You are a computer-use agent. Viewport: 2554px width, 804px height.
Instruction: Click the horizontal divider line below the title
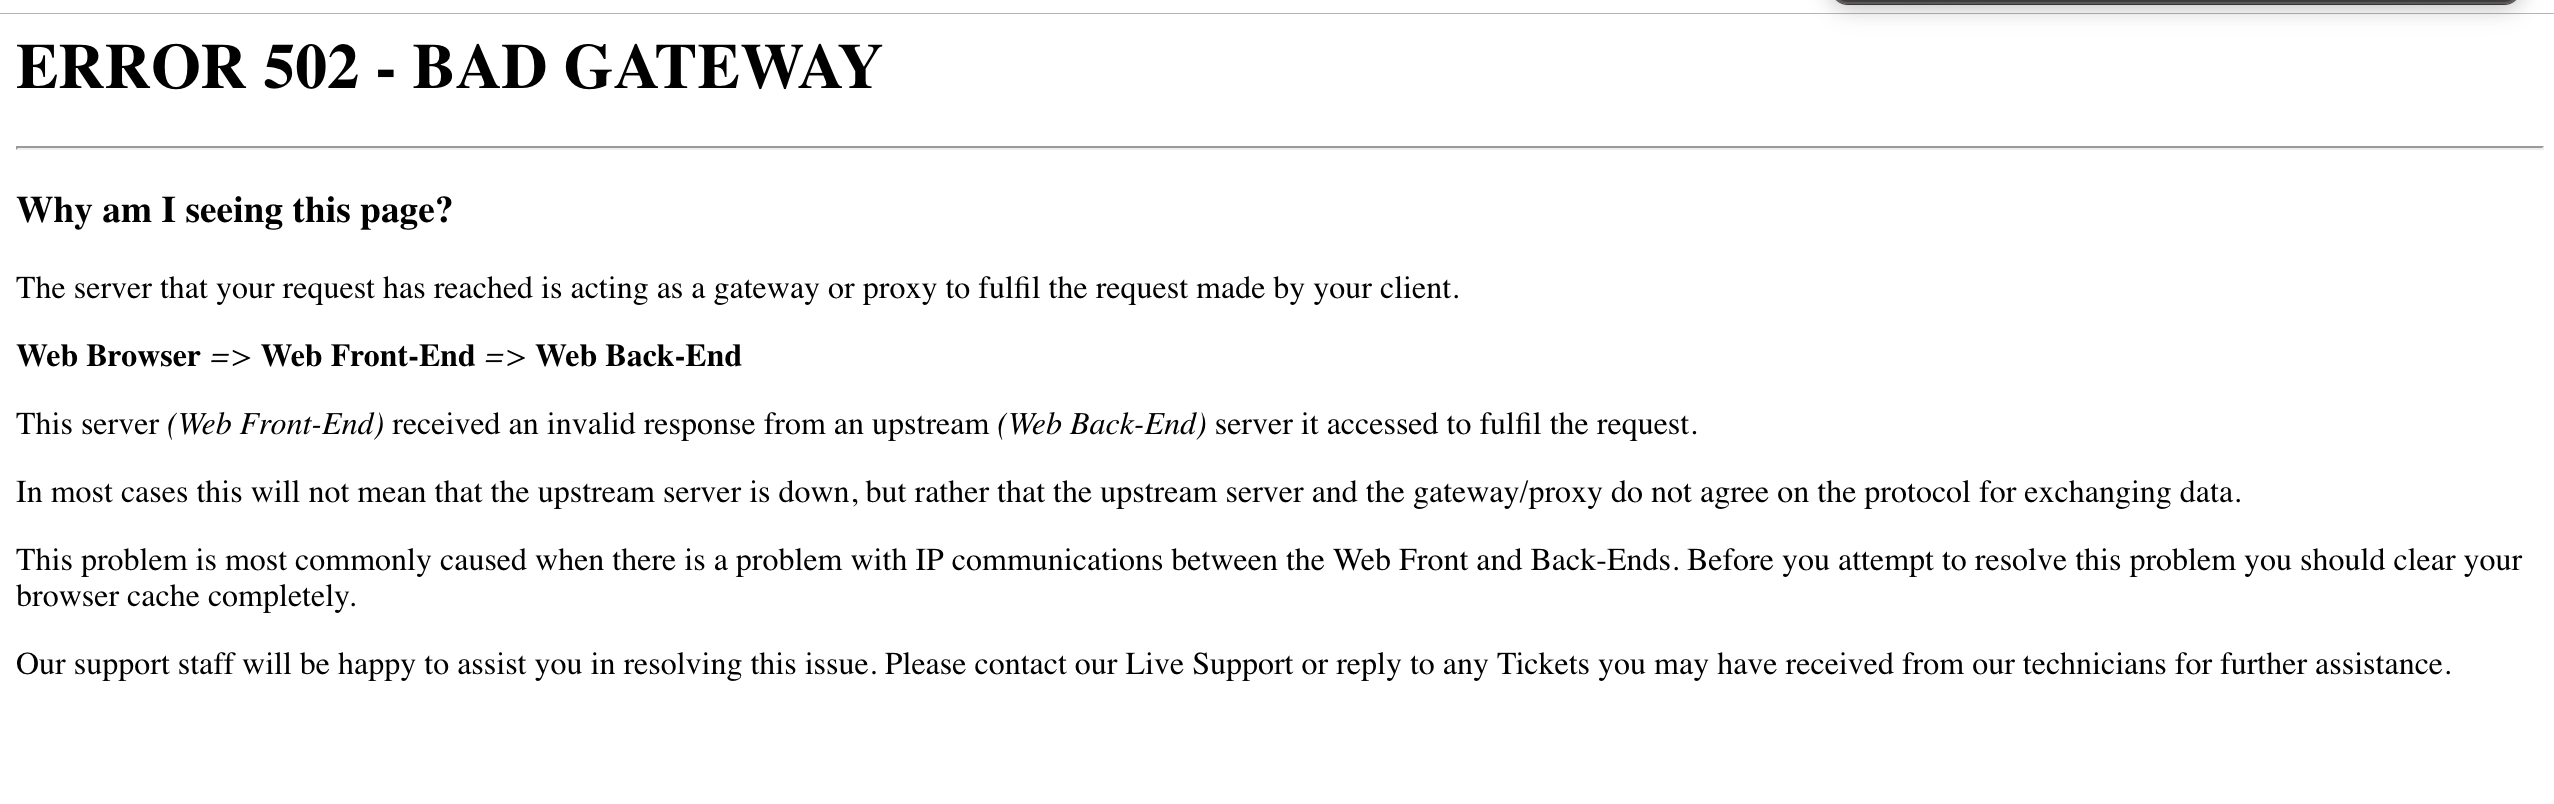click(x=1279, y=148)
